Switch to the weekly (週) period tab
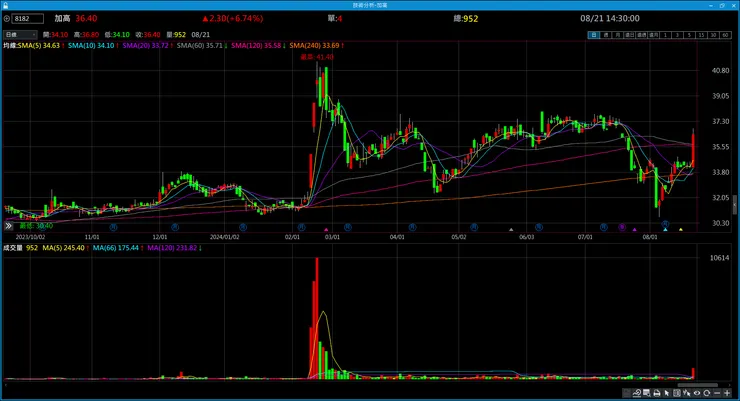 (605, 35)
